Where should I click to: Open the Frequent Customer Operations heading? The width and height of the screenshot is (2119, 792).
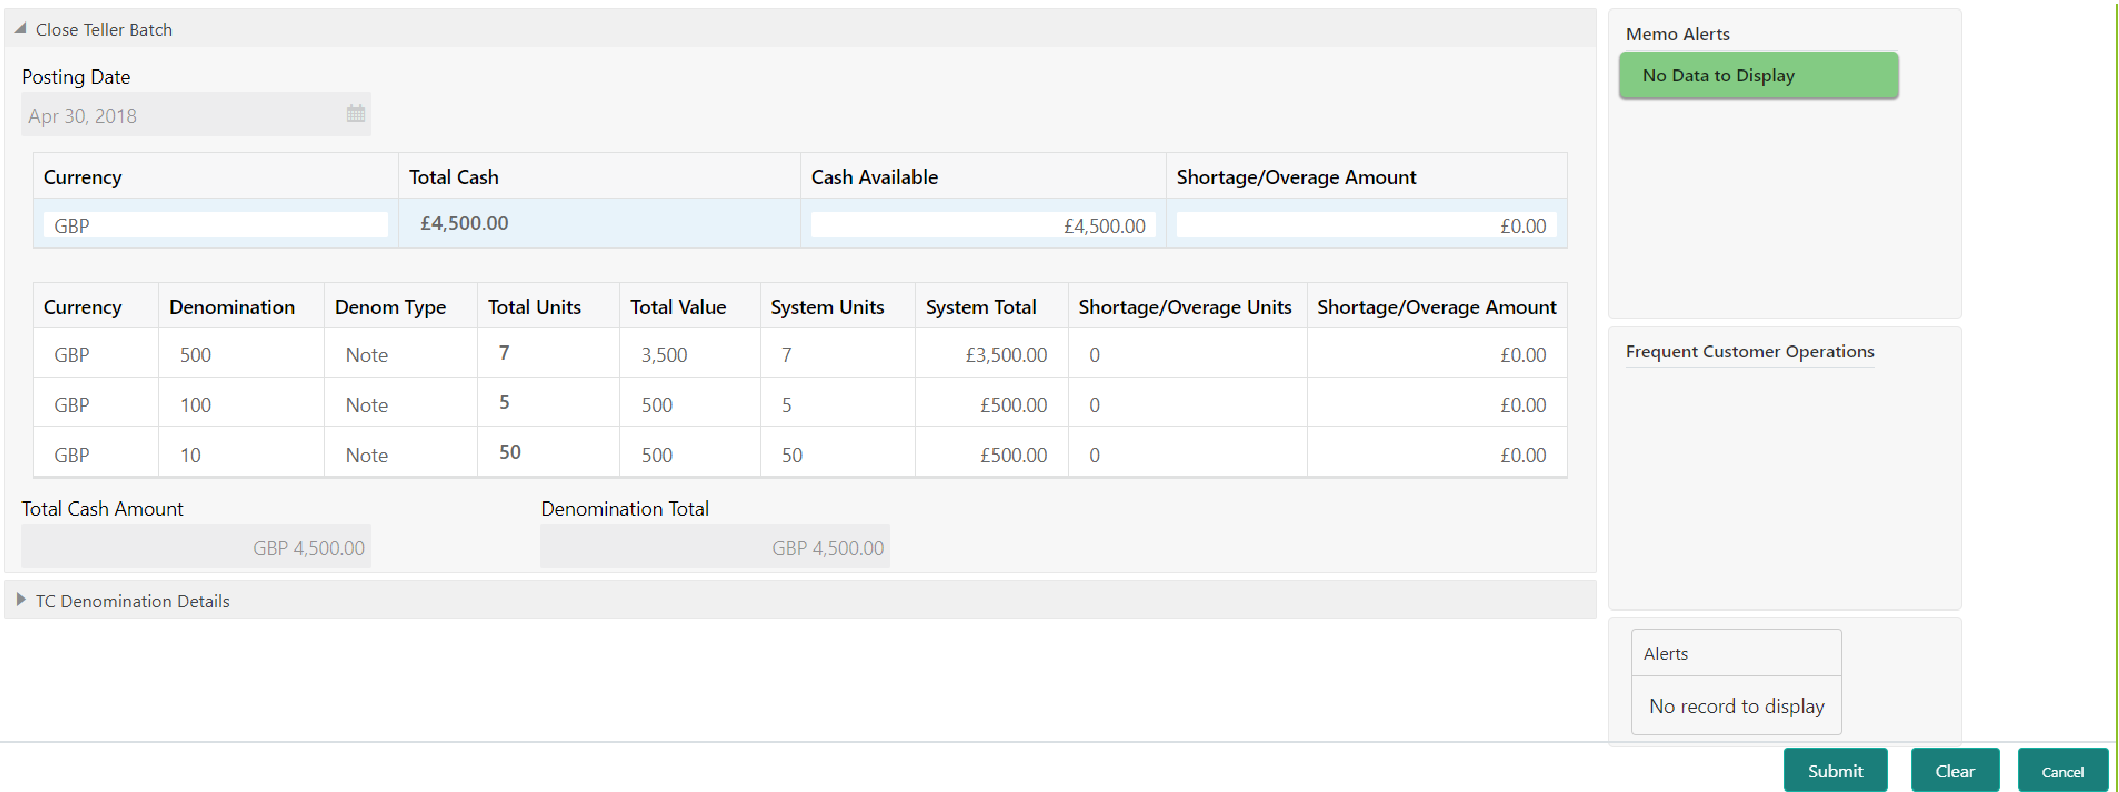tap(1750, 351)
